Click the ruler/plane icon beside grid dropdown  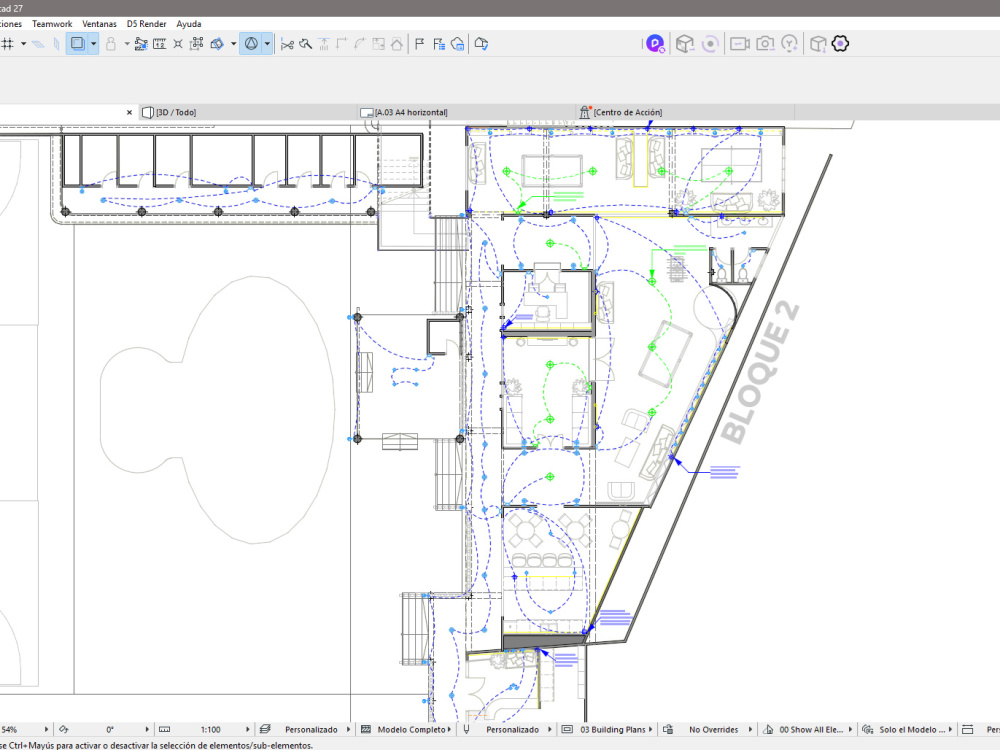point(38,44)
